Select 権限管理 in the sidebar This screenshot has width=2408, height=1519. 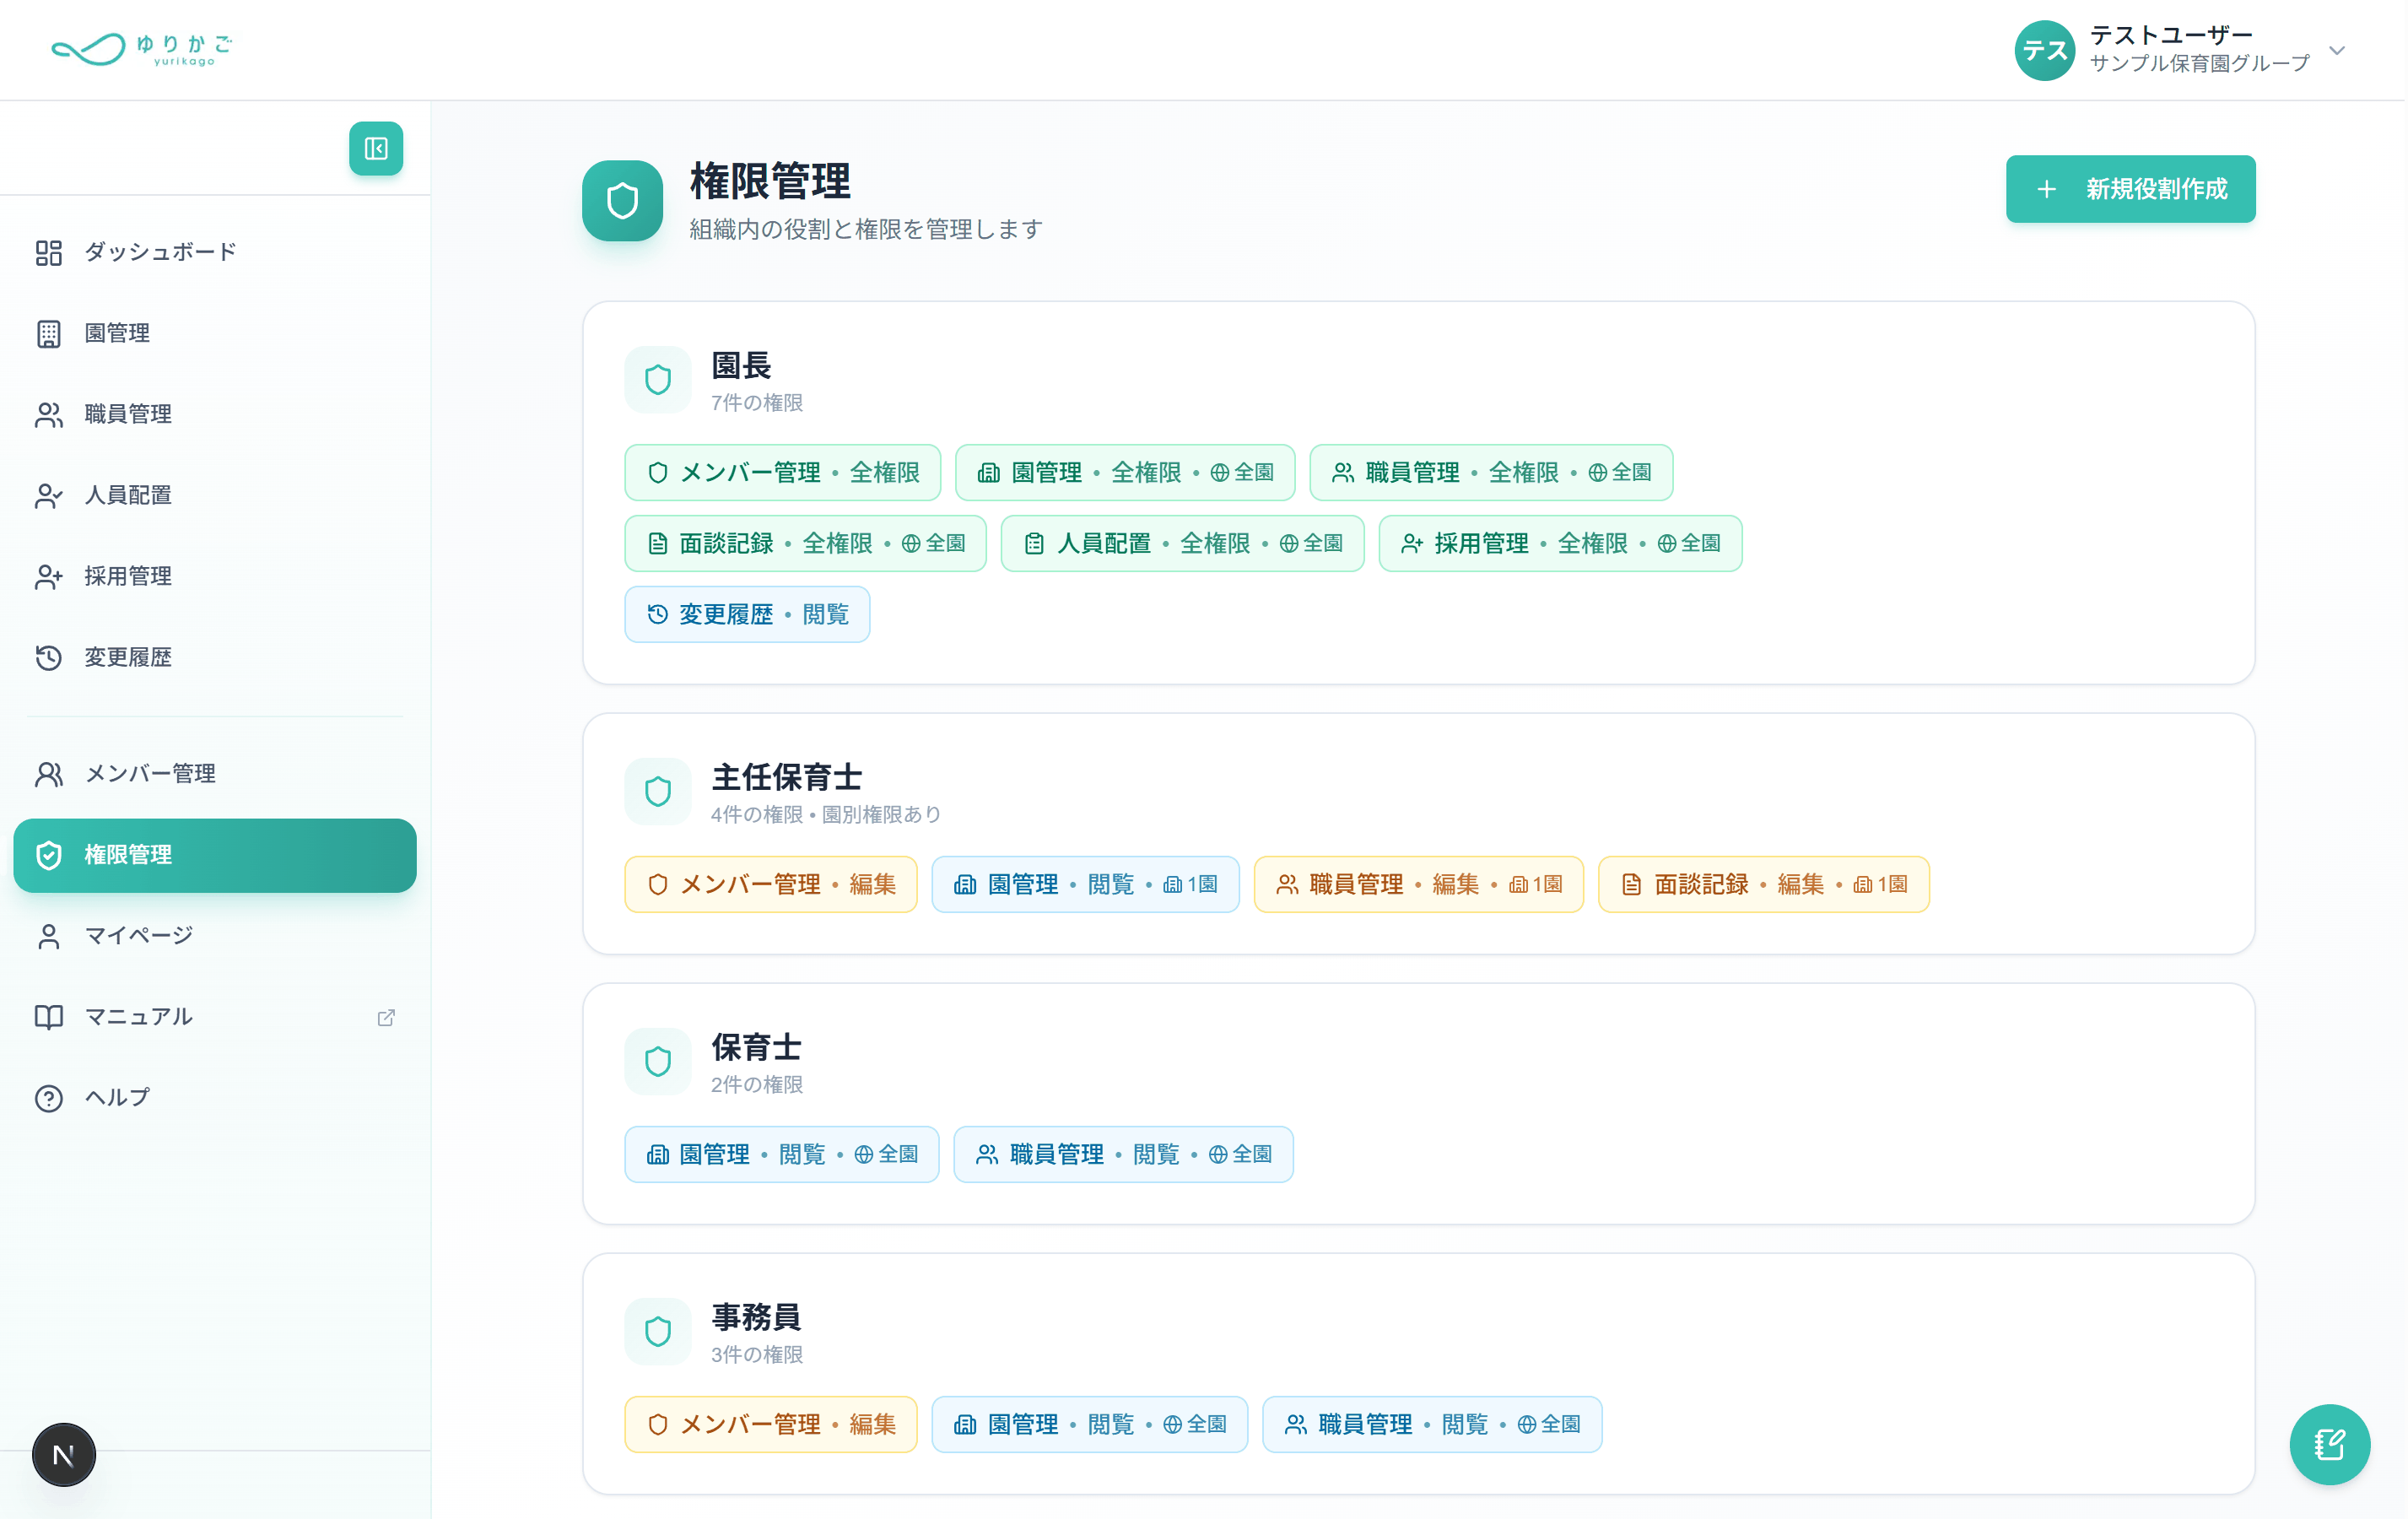coord(215,855)
